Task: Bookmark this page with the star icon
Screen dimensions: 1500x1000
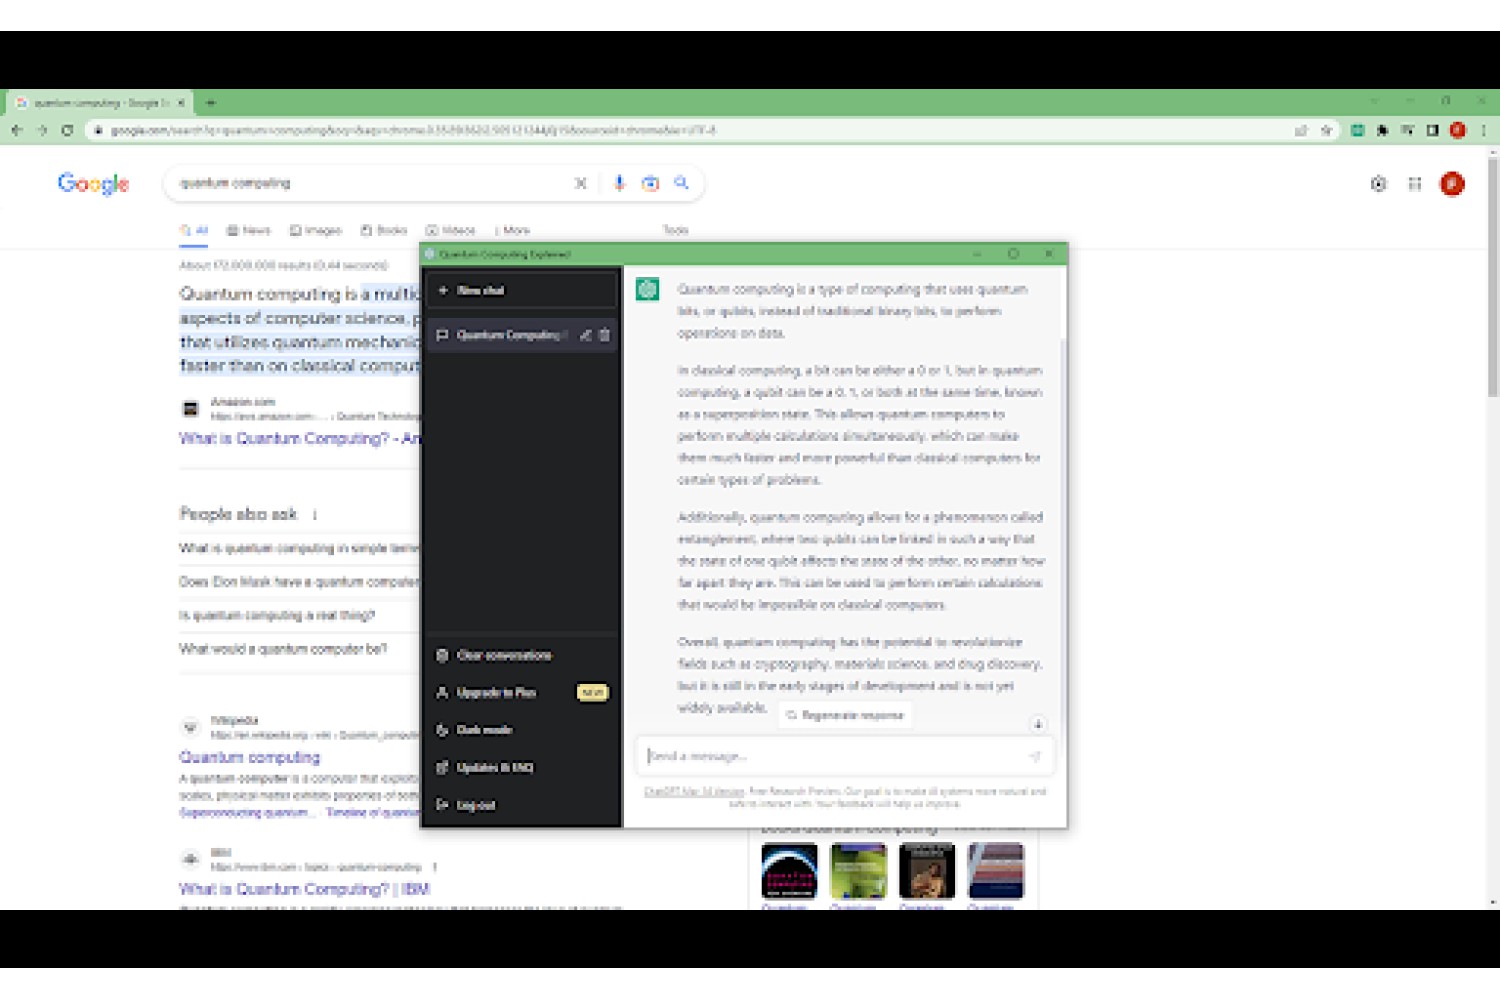Action: 1326,130
